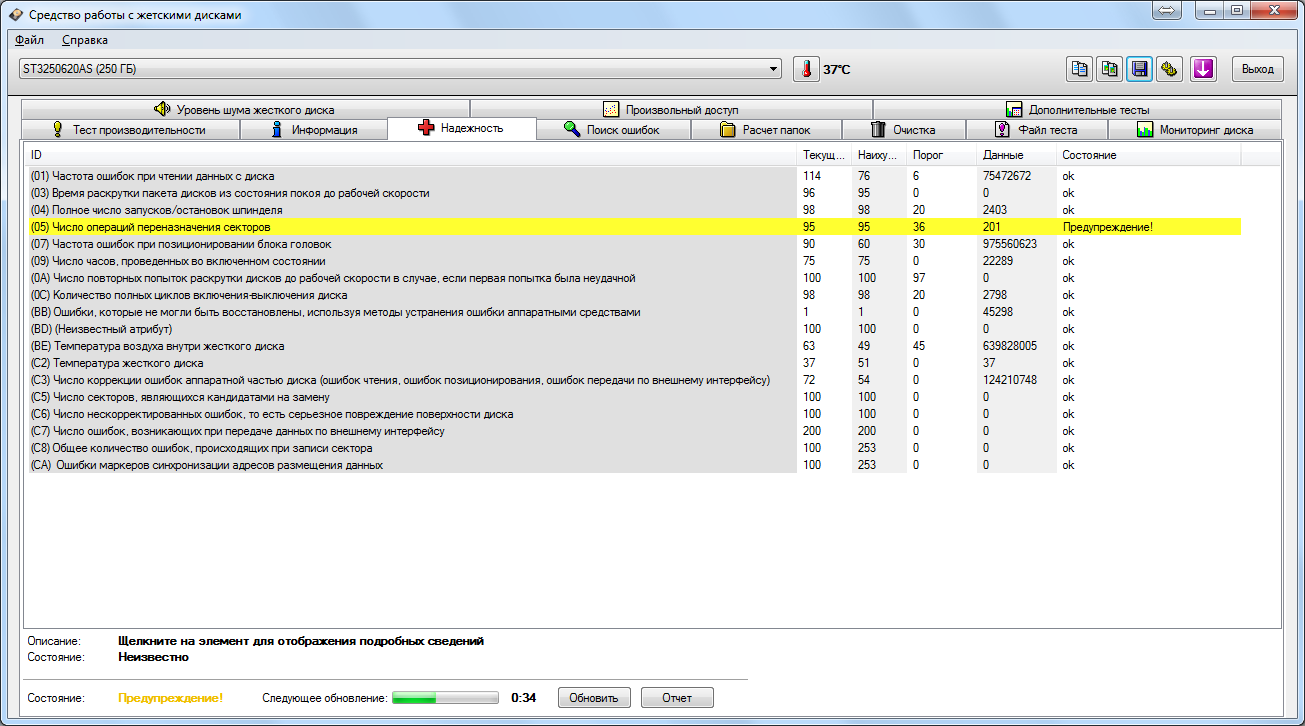Select row (C5) Число секторов-кандидатов на замену
Viewport: 1305px width, 726px height.
(x=633, y=397)
